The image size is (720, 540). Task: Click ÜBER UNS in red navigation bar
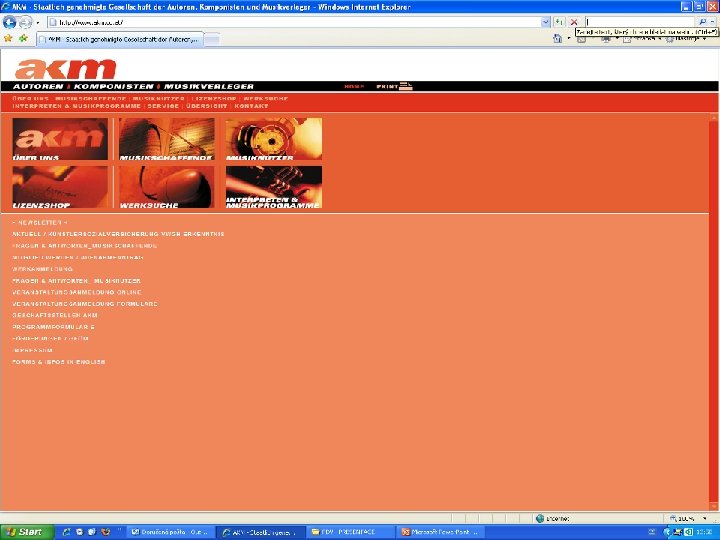[30, 99]
